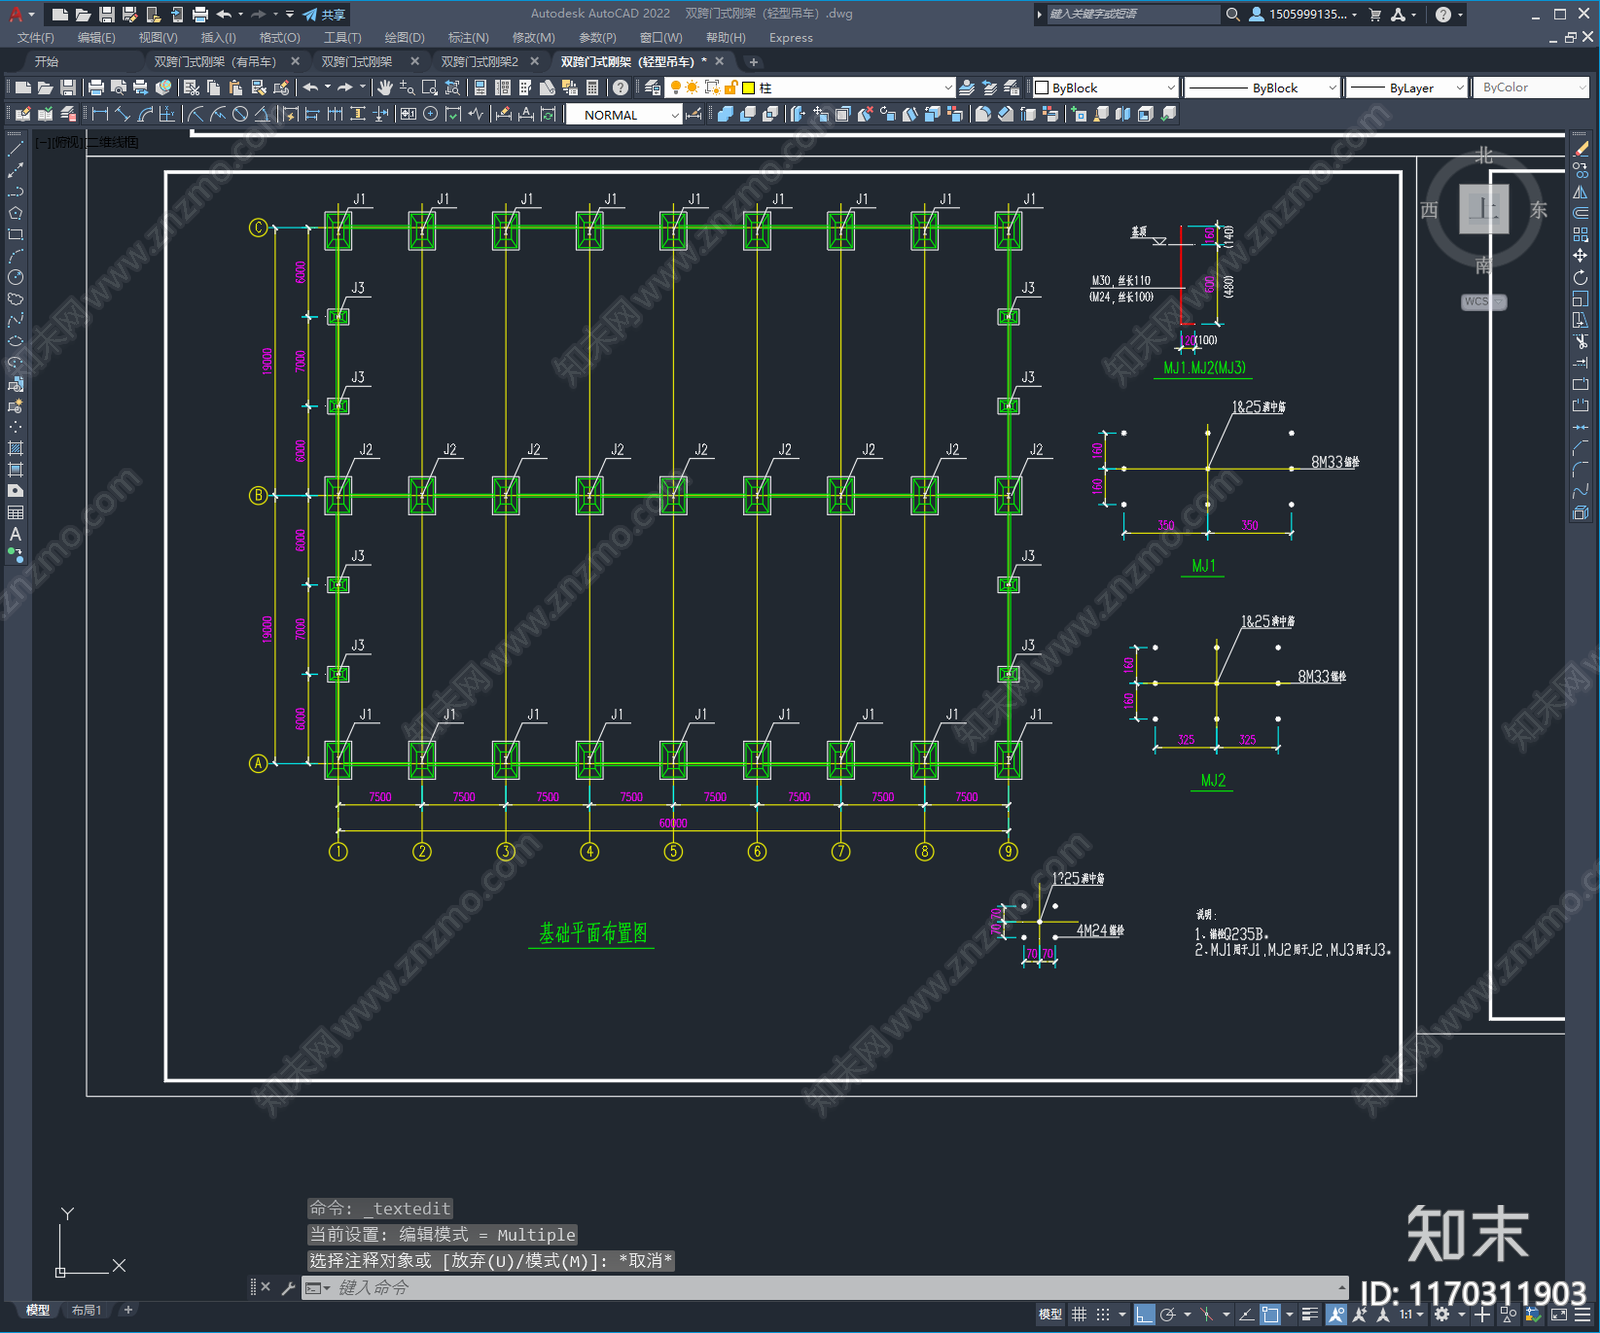Viewport: 1600px width, 1333px height.
Task: Toggle polar tracking in status bar
Action: coord(1167,1314)
